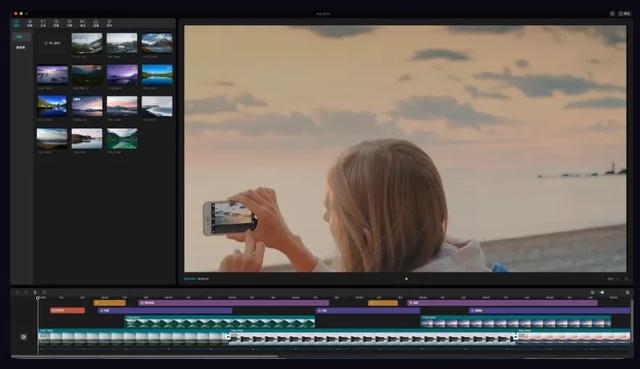Adjust the timeline zoom slider knob
This screenshot has width=640, height=369.
click(x=602, y=292)
